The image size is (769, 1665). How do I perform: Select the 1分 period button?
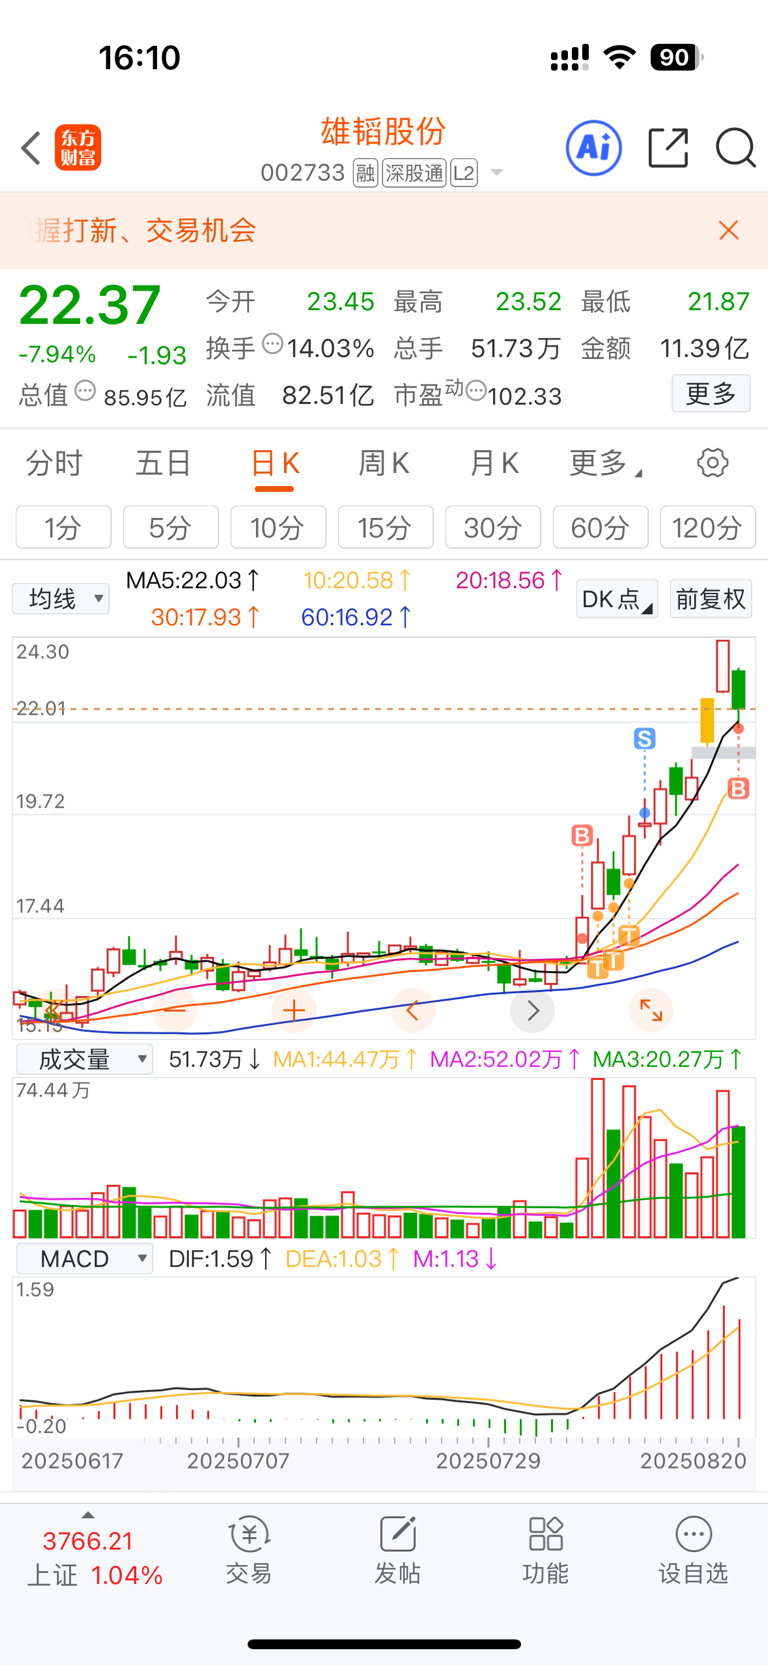pos(63,527)
